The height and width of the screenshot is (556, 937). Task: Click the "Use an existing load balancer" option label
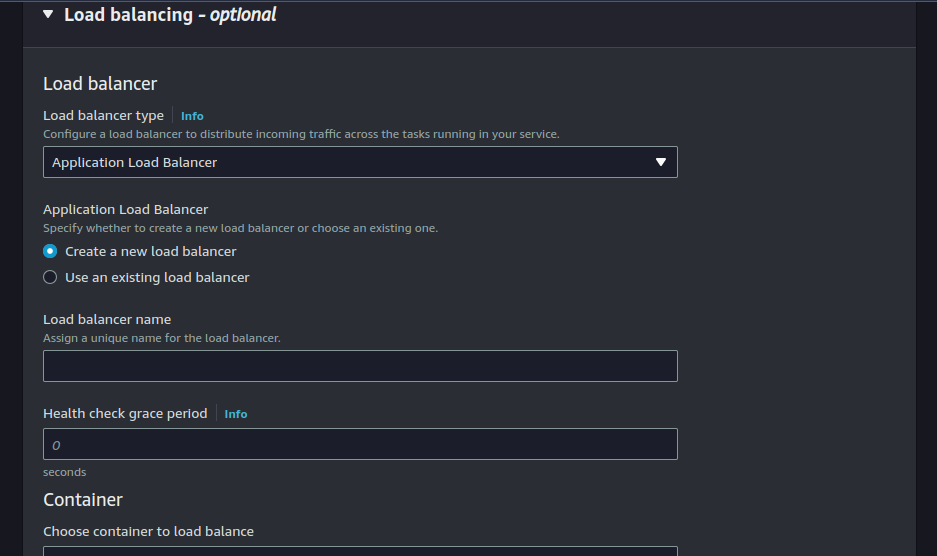pos(157,277)
